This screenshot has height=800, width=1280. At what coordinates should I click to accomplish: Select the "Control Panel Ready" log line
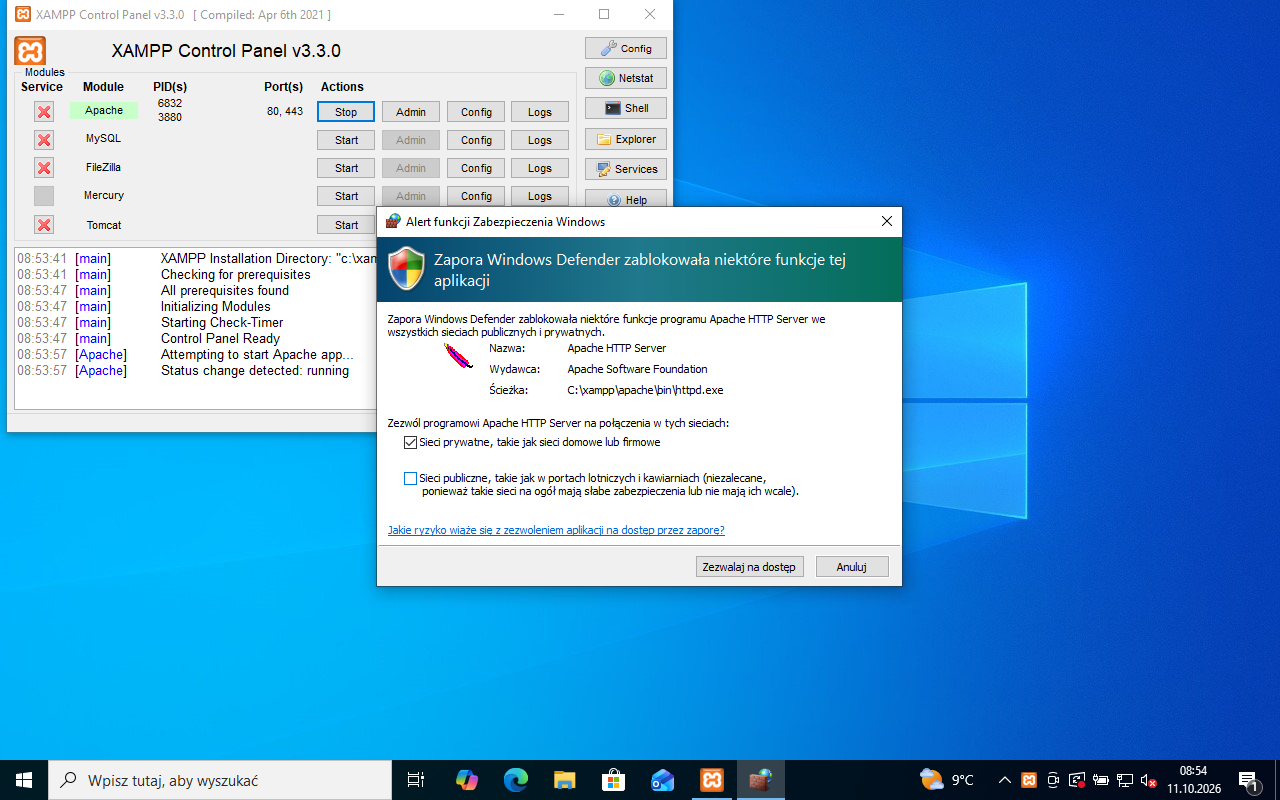[220, 338]
